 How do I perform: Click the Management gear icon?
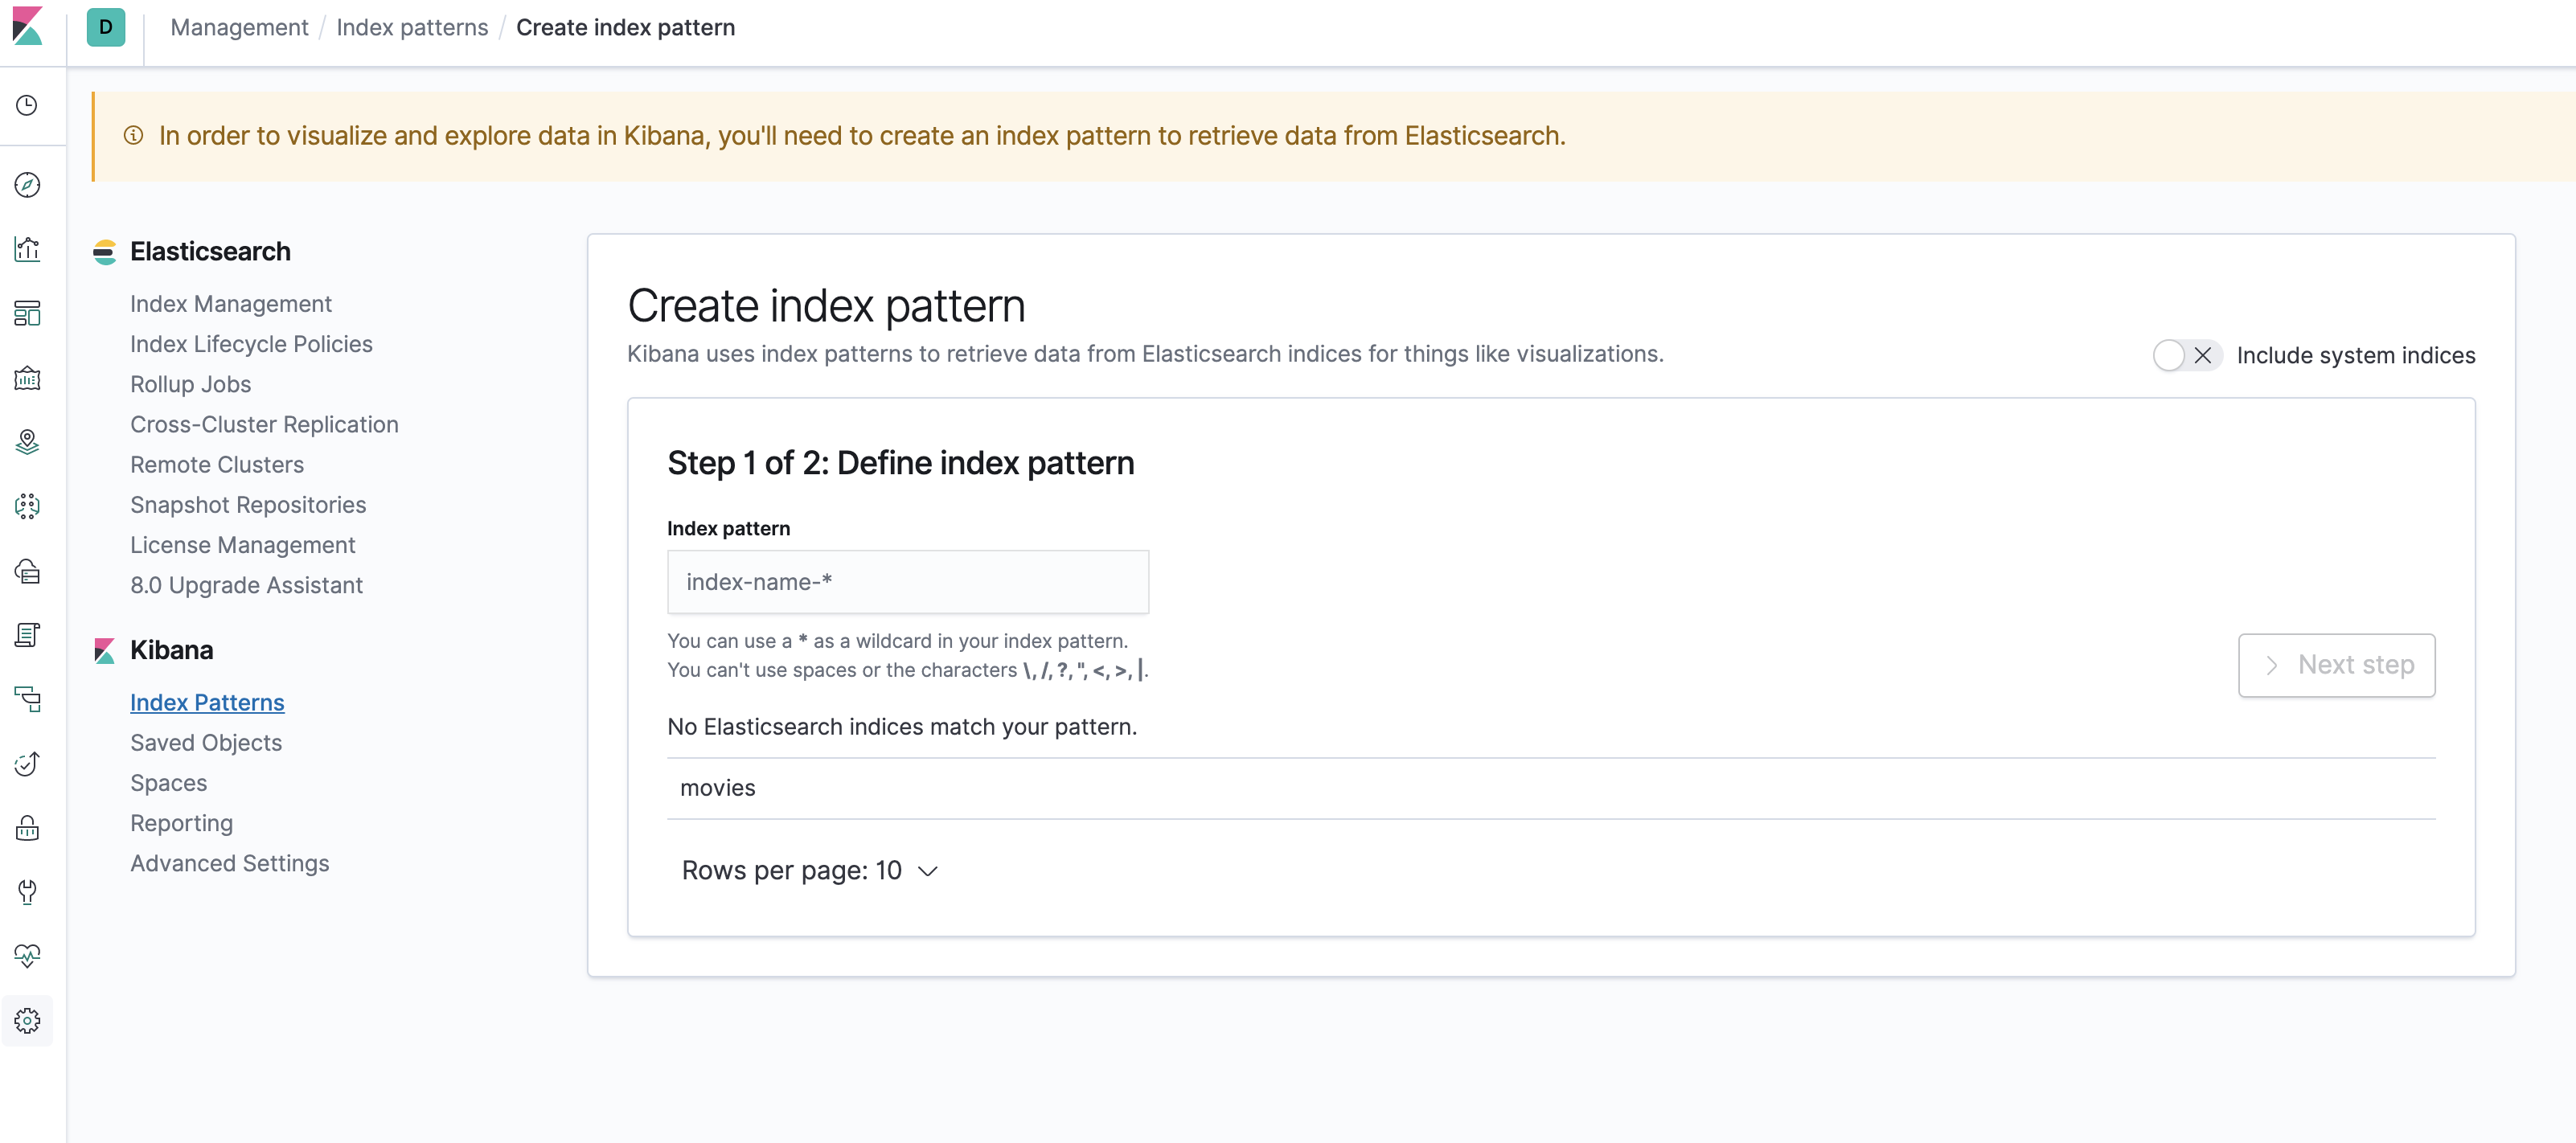tap(27, 1020)
